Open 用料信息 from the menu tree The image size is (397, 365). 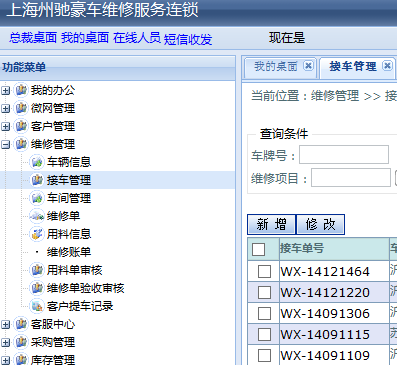pos(69,234)
